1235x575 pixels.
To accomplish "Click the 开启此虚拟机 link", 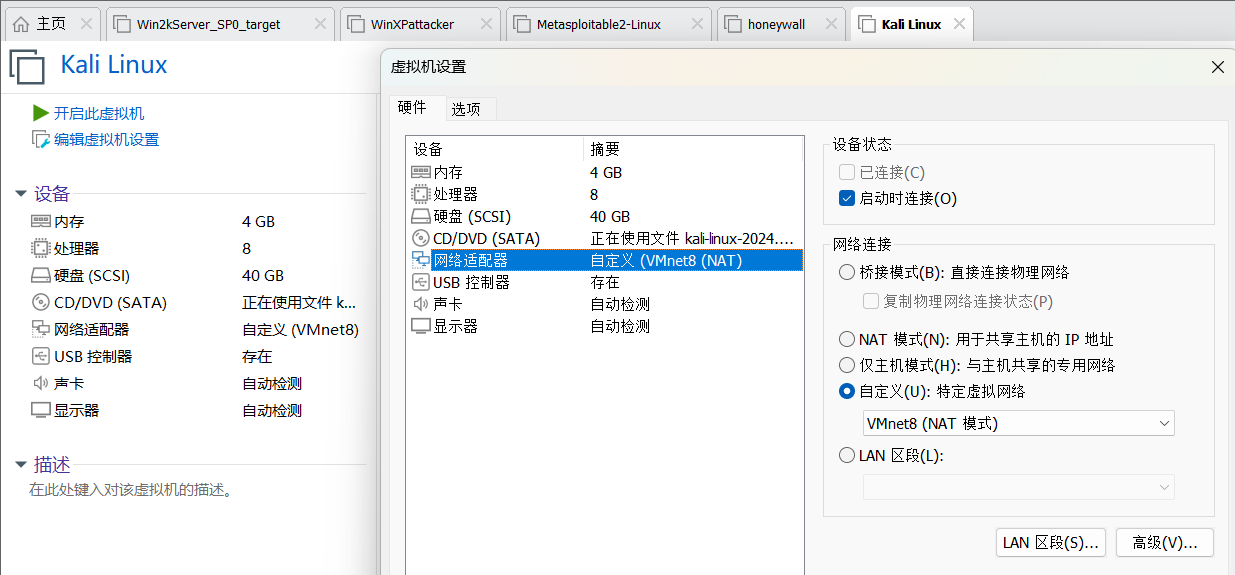I will 99,113.
